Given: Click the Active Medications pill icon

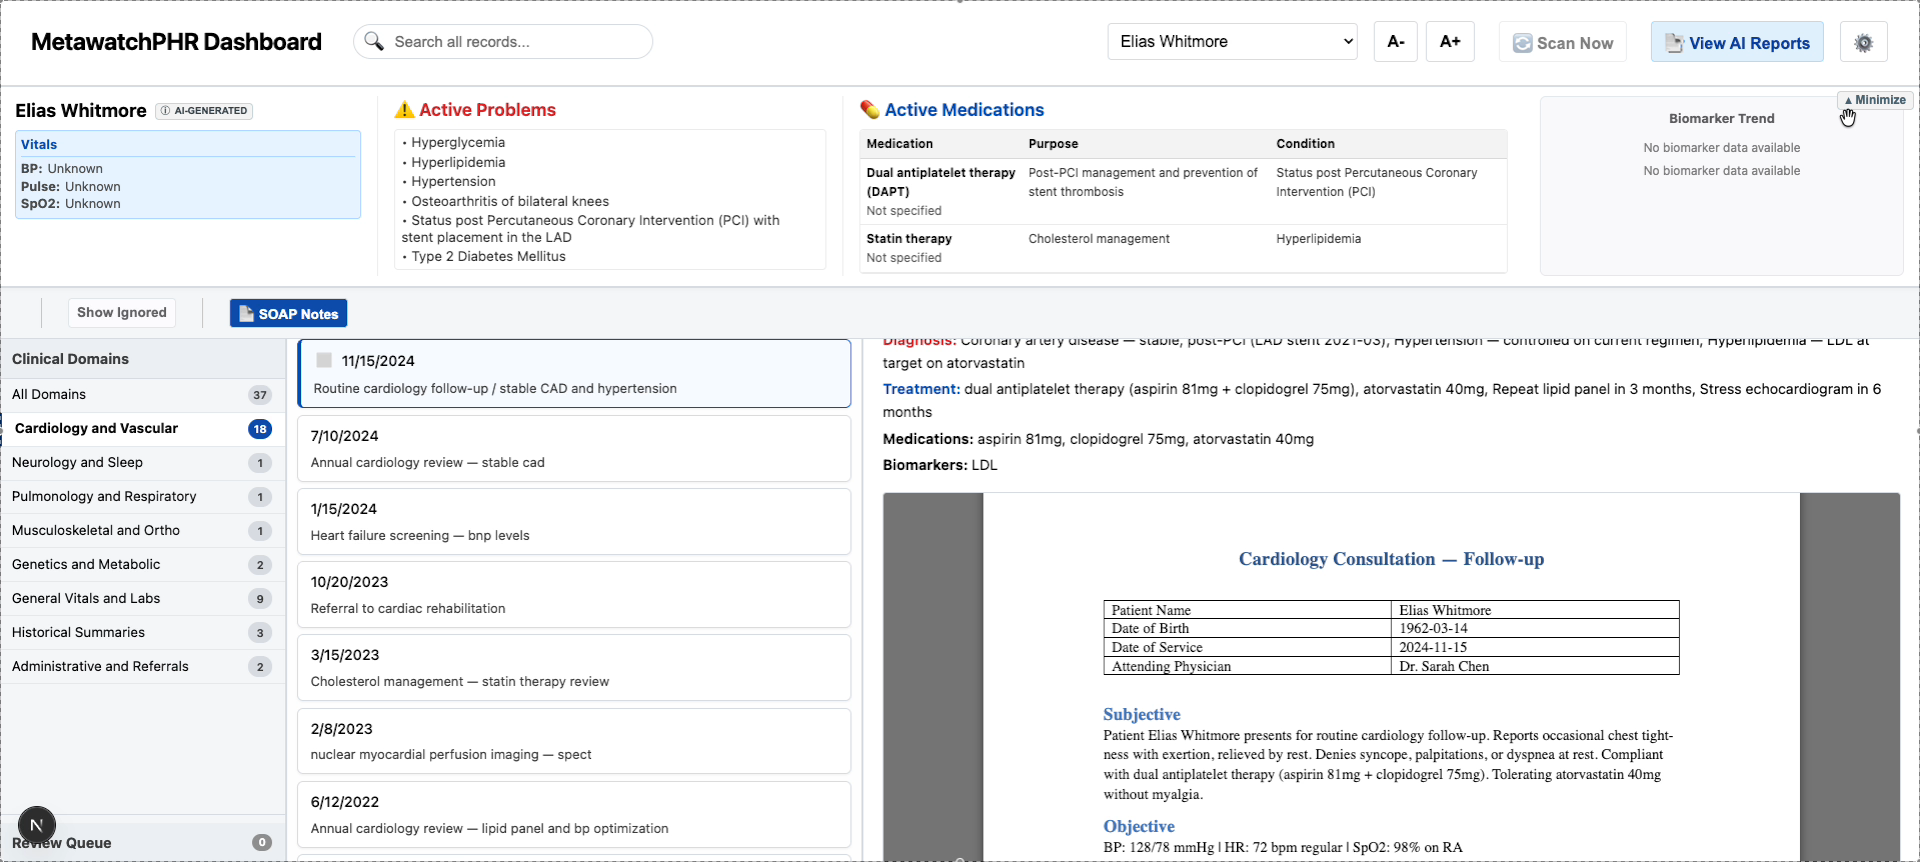Looking at the screenshot, I should [x=870, y=110].
